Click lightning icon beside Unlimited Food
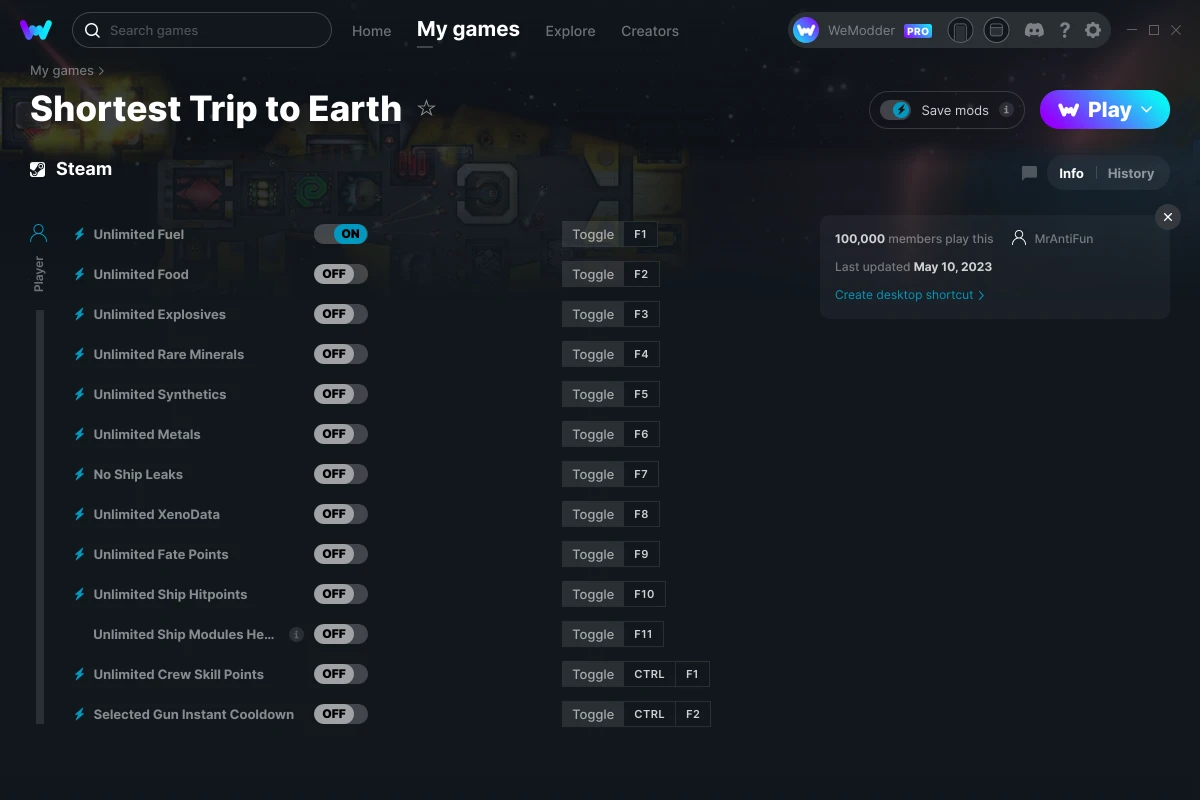The image size is (1200, 800). tap(80, 274)
